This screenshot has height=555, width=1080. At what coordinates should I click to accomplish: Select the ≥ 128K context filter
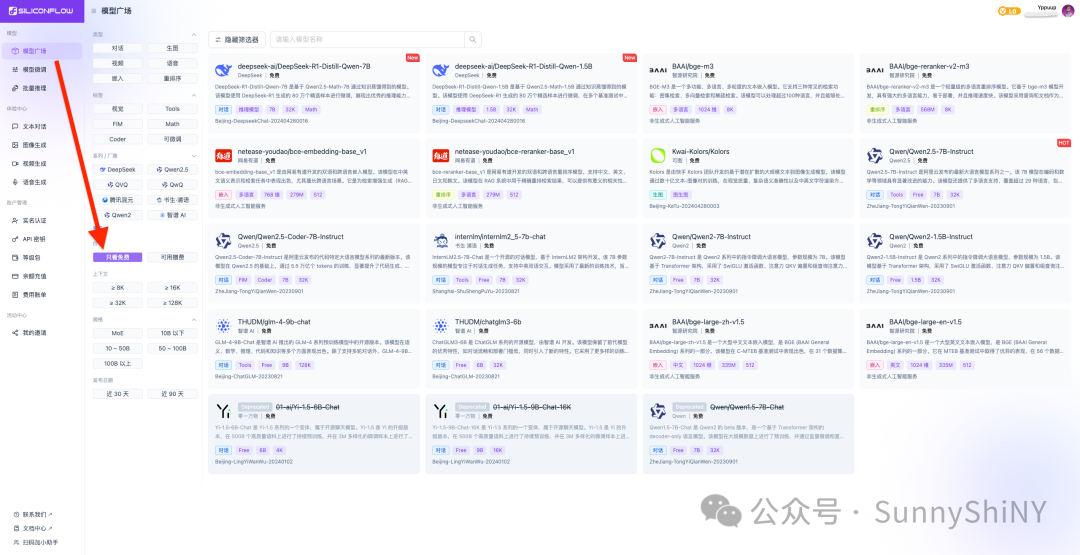click(172, 303)
